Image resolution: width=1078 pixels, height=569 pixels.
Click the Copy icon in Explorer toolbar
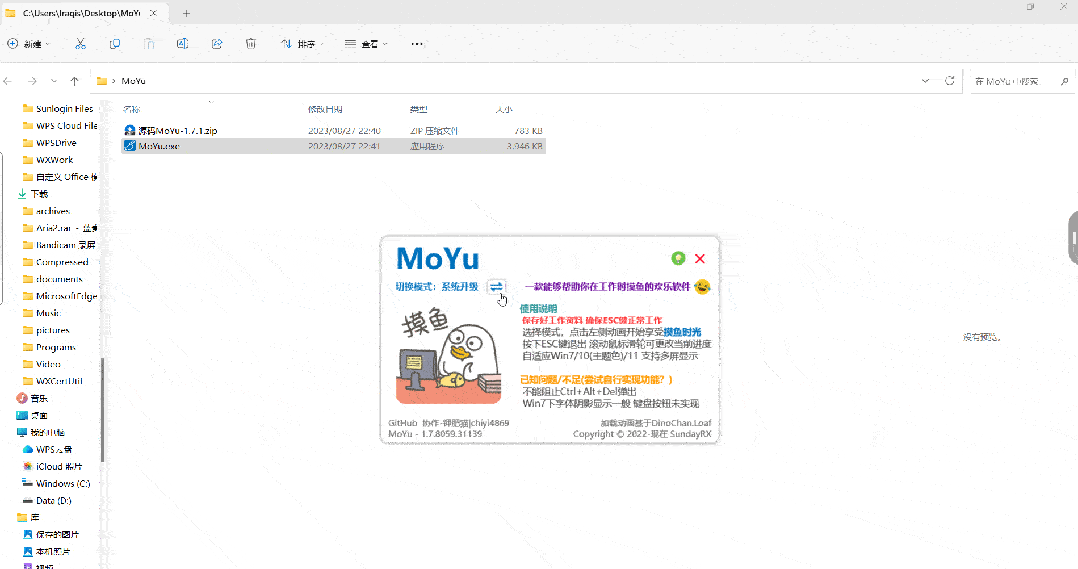[115, 44]
